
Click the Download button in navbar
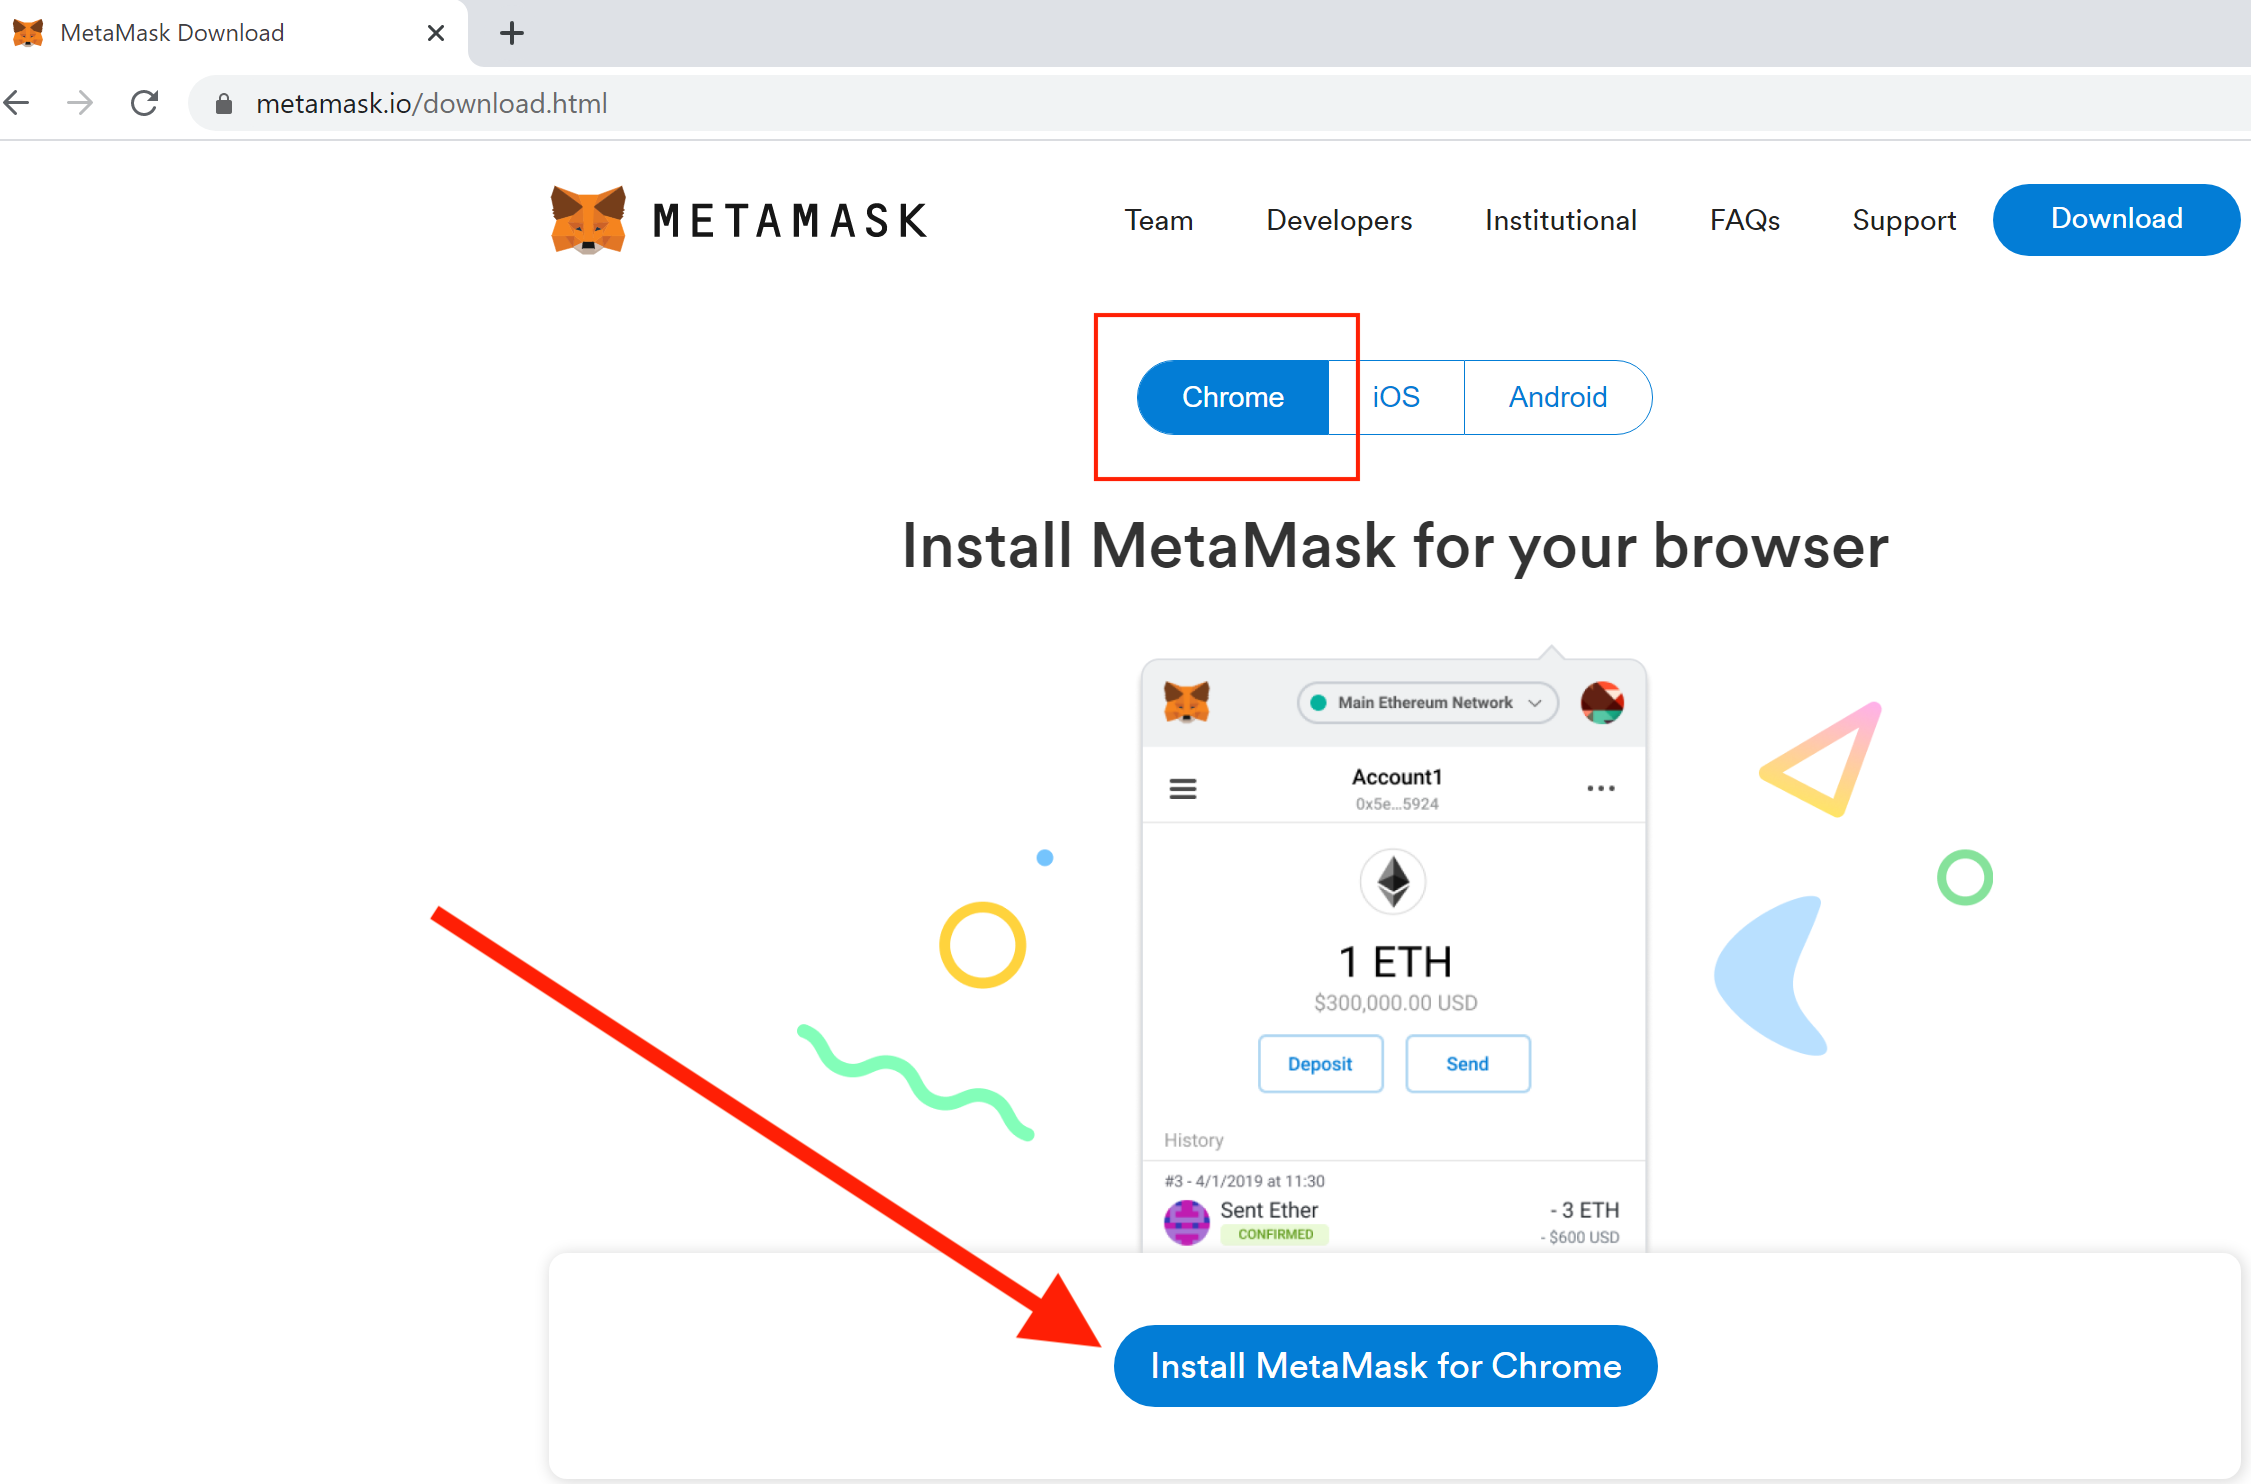click(x=2115, y=217)
